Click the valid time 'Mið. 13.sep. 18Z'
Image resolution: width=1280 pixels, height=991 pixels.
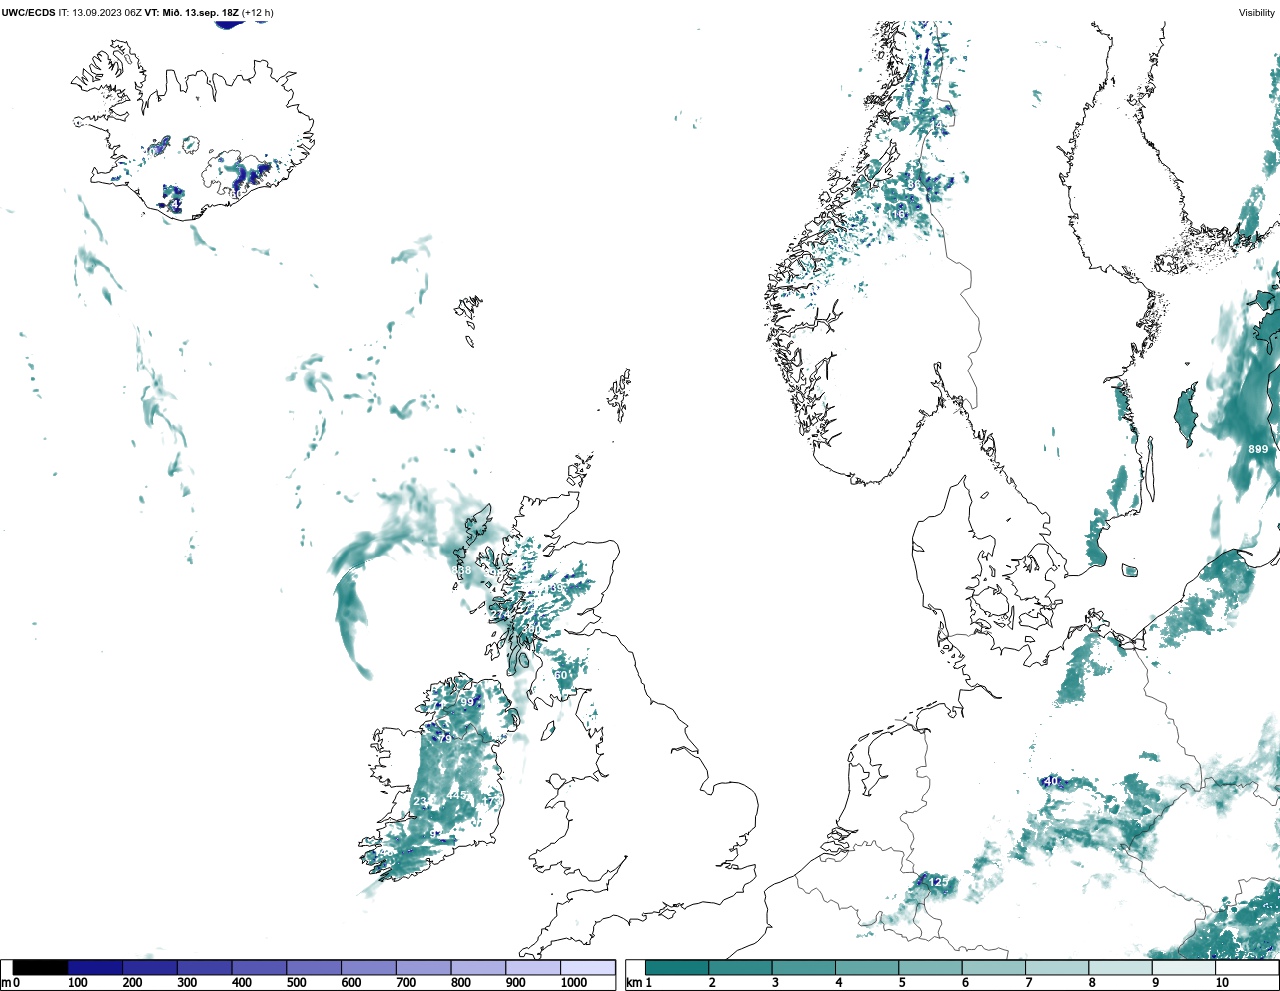click(x=201, y=13)
